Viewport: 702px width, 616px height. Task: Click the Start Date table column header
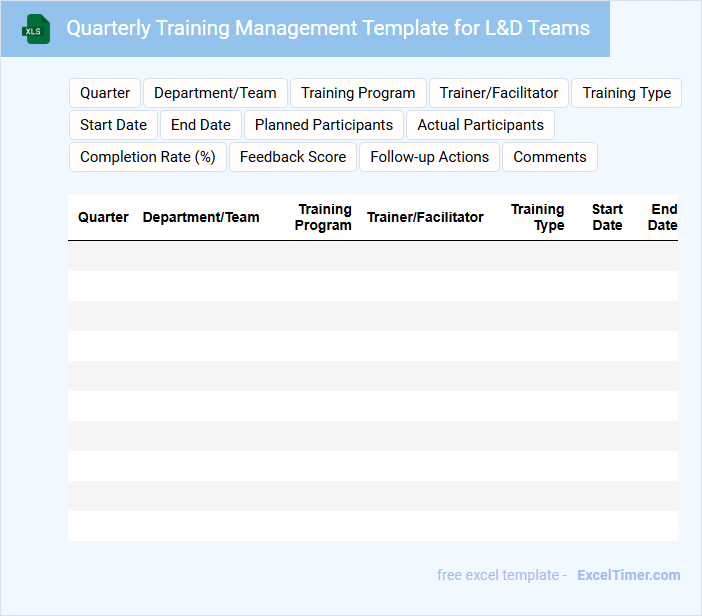click(607, 217)
